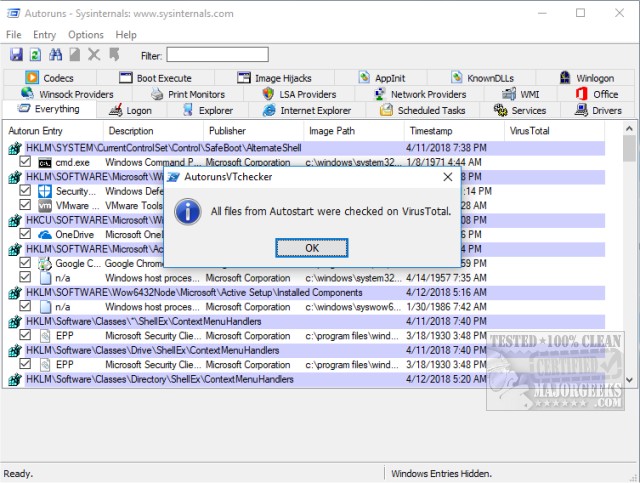Screen dimensions: 640x483
Task: Click registry icon beside SafeBoot AlternateShell key
Action: coord(15,148)
